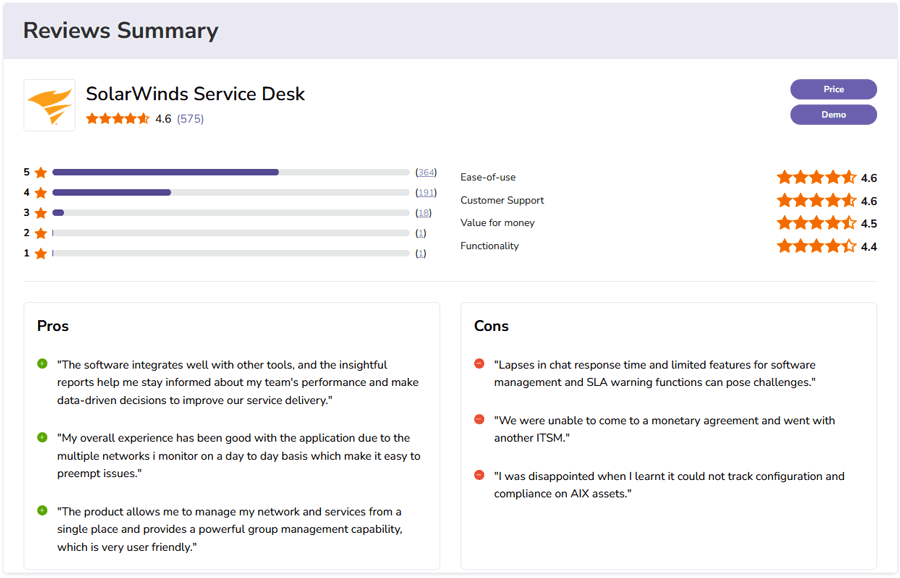Click the star icon beside the 1-star row

tap(38, 253)
